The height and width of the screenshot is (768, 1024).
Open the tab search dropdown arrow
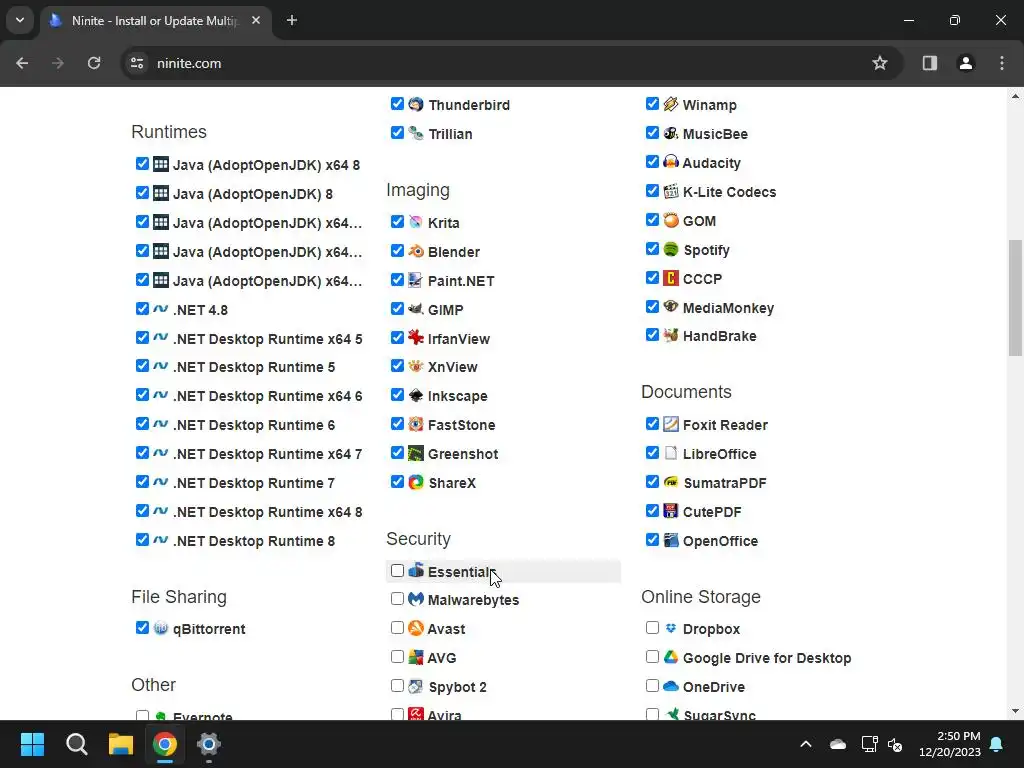20,20
